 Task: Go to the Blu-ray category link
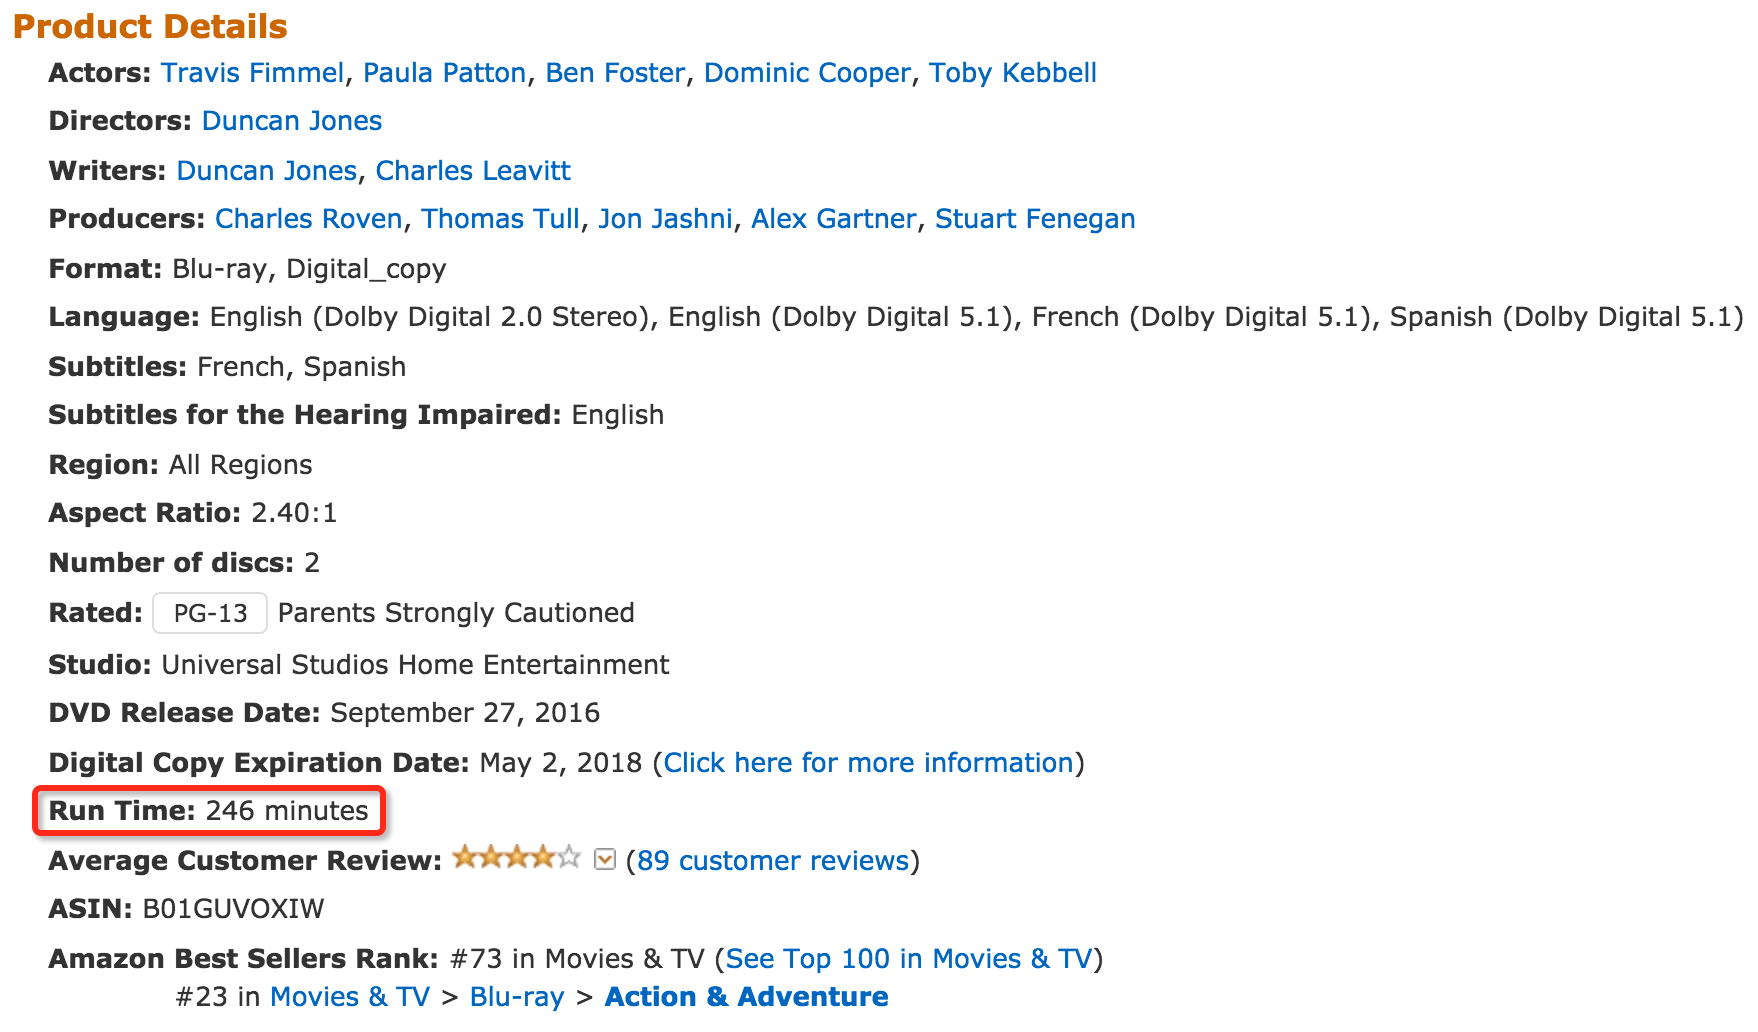517,997
